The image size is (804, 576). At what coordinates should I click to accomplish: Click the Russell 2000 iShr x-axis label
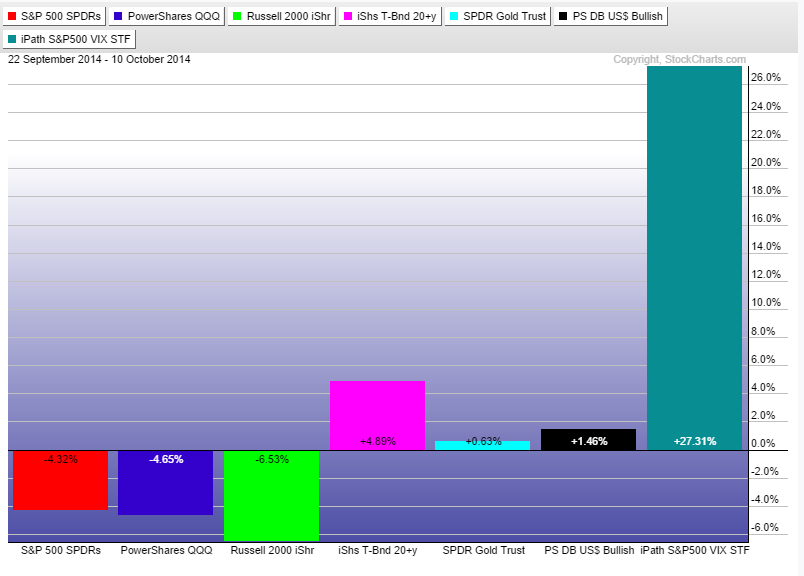coord(272,550)
